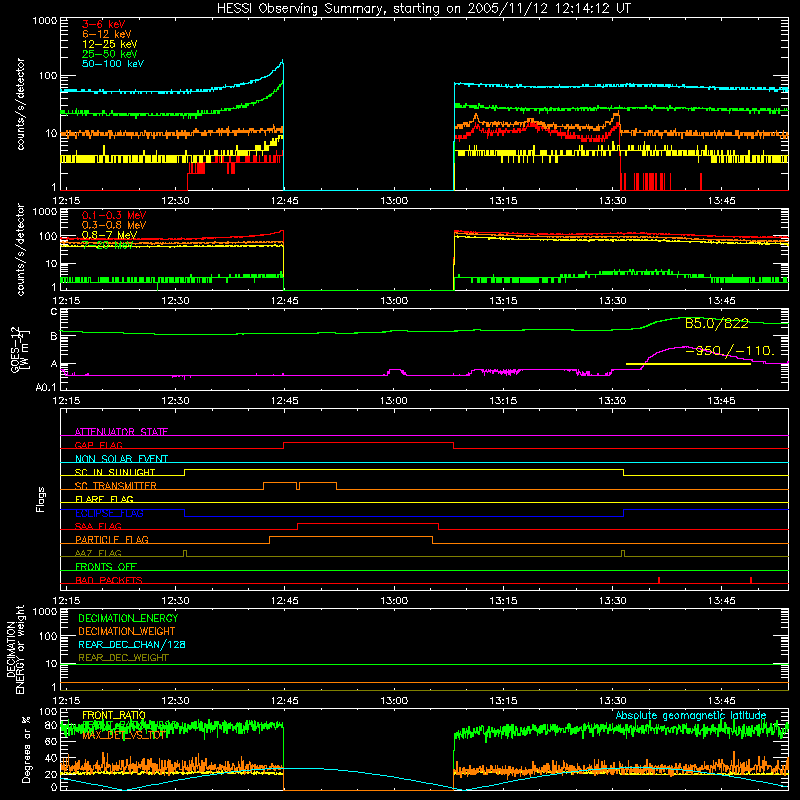
Task: Select the NON_SOLAR_EVENT flag label
Action: 121,459
